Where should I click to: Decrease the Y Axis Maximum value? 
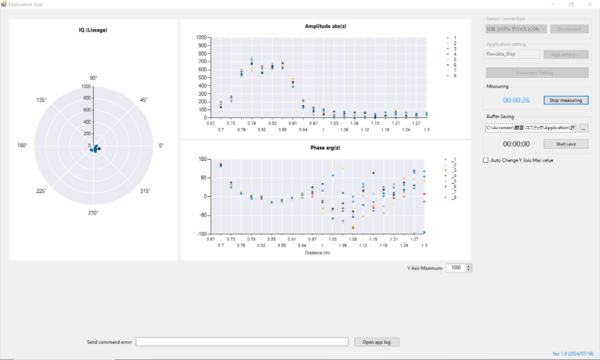point(469,270)
